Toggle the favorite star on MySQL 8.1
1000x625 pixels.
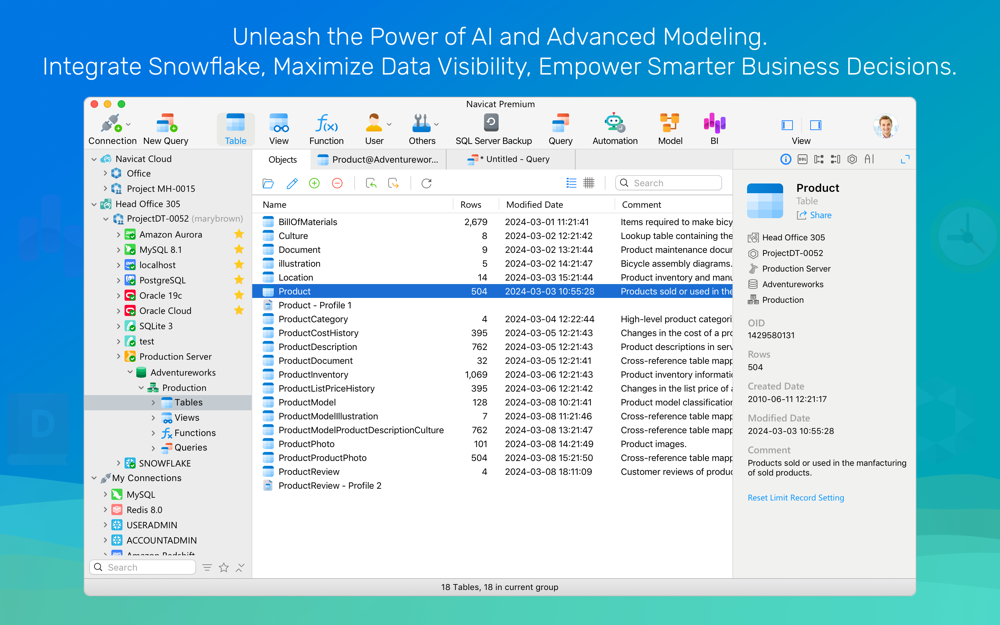tap(239, 249)
